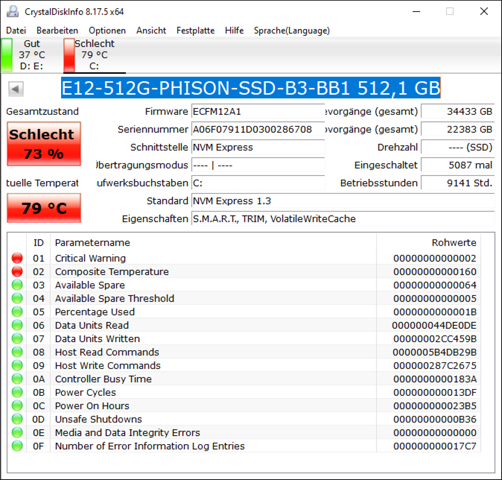Click the Eingeschaltet value 5087 mal
Image resolution: width=502 pixels, height=480 pixels.
coord(458,165)
